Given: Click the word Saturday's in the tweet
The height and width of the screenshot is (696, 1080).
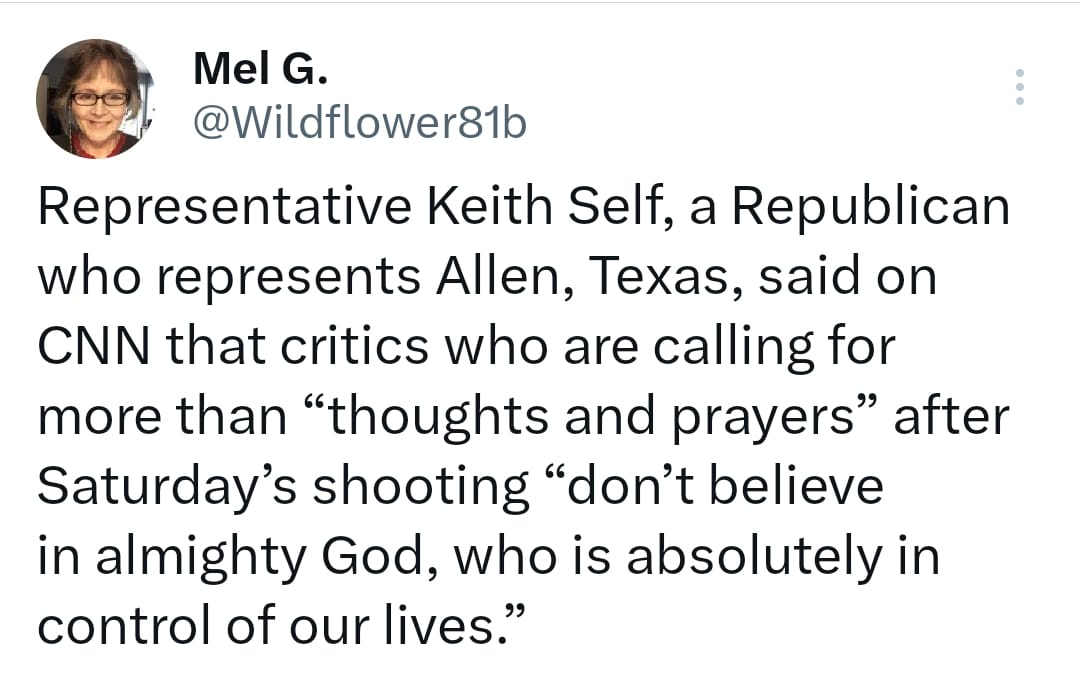Looking at the screenshot, I should [167, 487].
